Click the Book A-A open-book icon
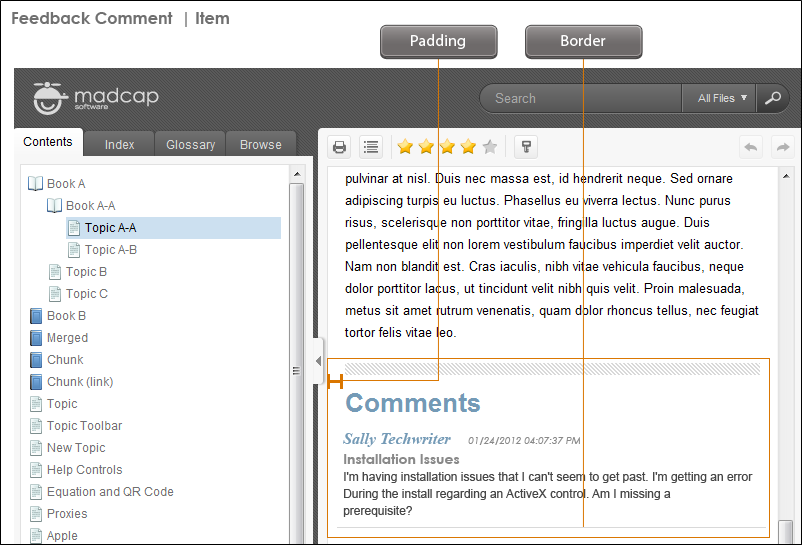The image size is (802, 545). pos(54,206)
